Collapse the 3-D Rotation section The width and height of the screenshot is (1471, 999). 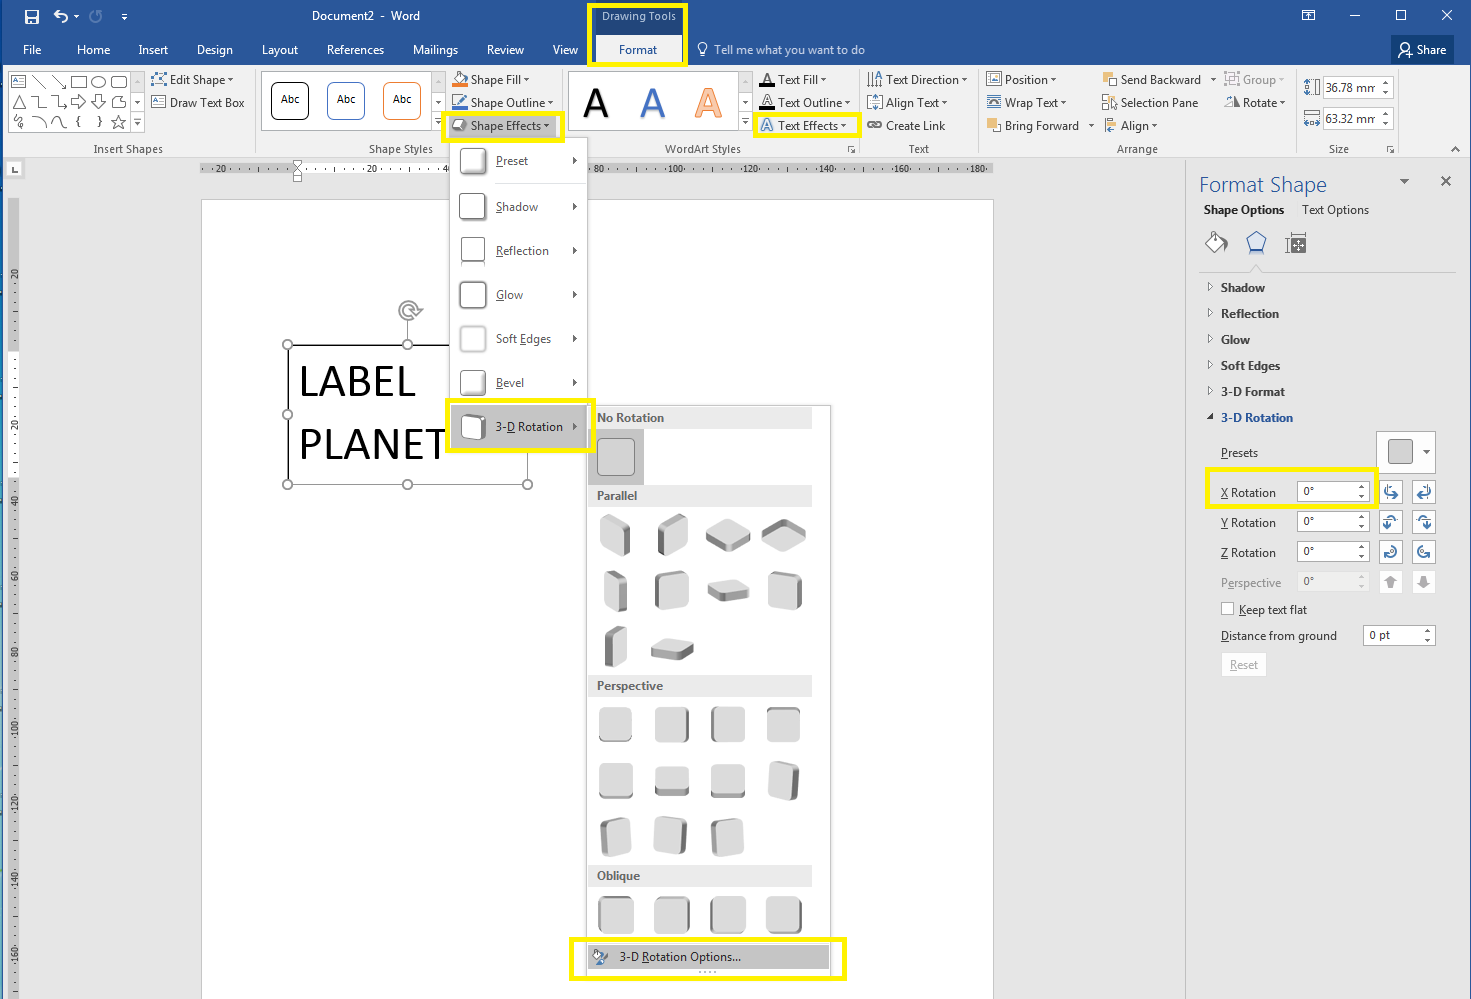tap(1210, 417)
